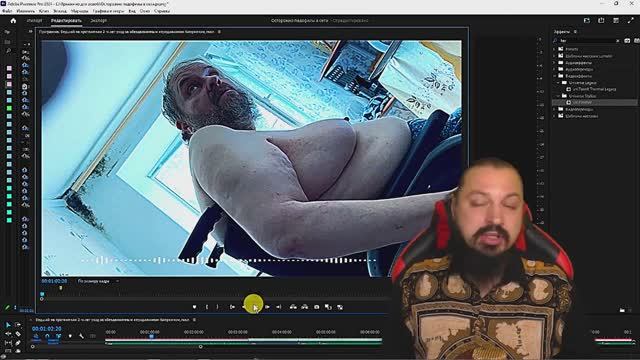Click the timeline playhead marker
640x360 pixels.
(x=151, y=336)
